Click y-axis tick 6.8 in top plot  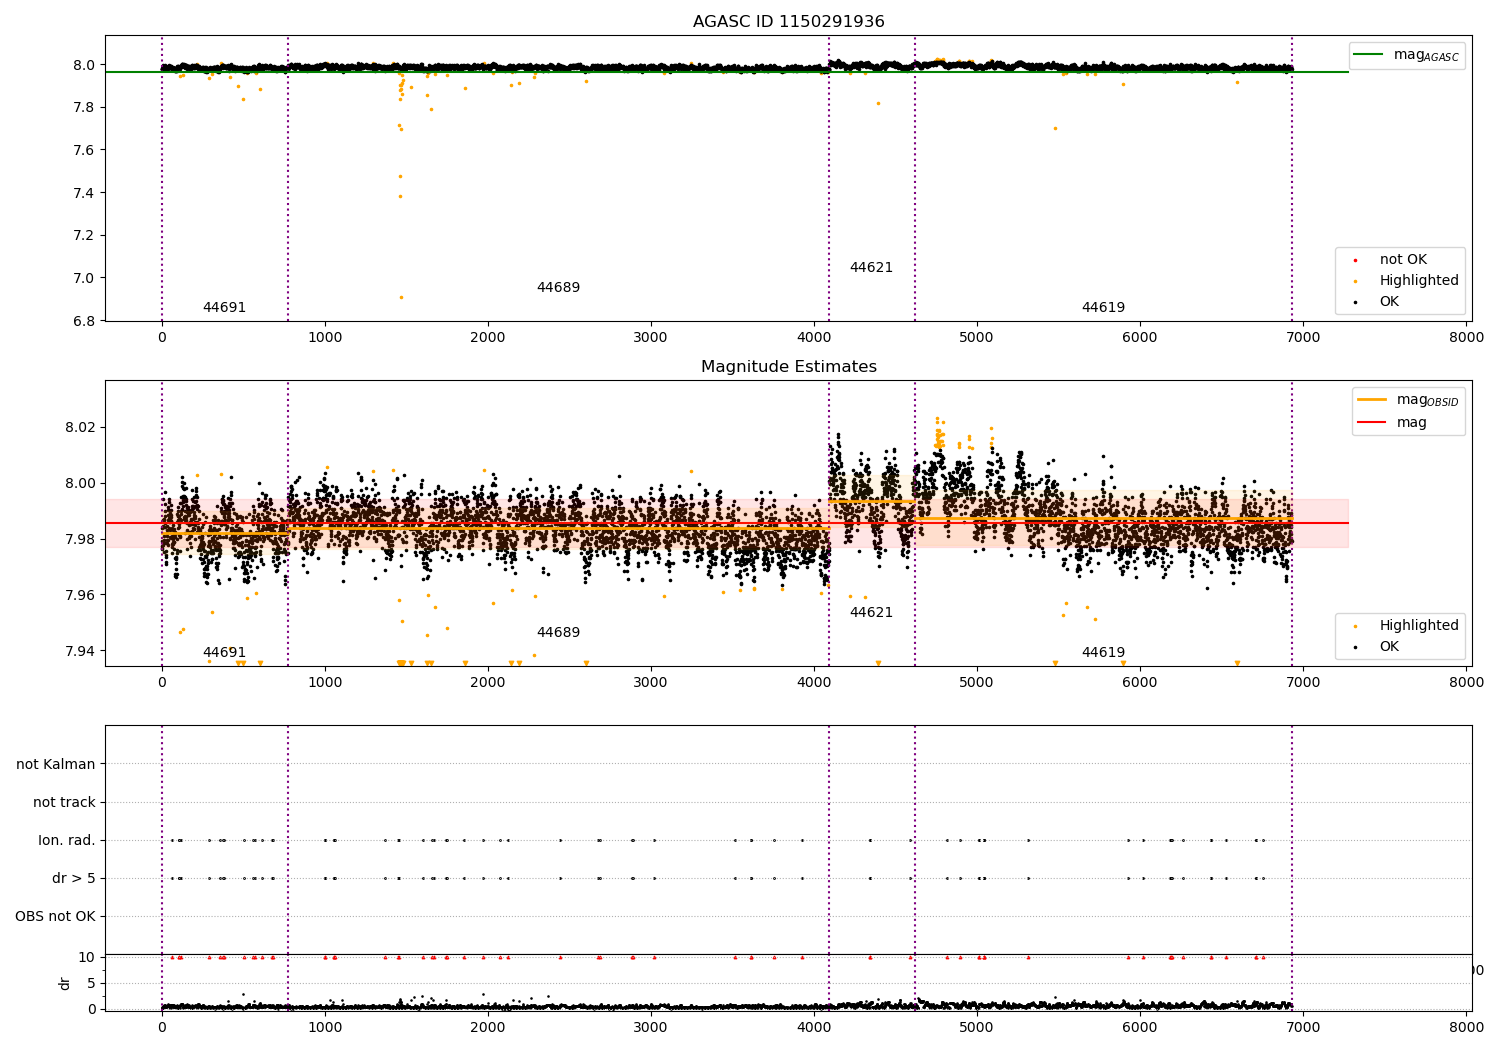tap(84, 321)
